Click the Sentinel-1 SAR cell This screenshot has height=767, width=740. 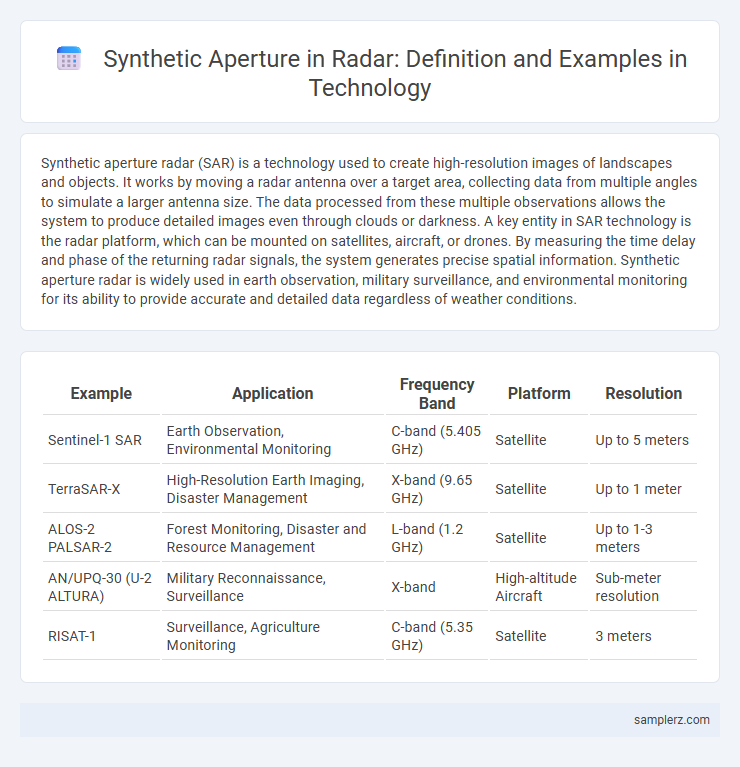coord(101,440)
